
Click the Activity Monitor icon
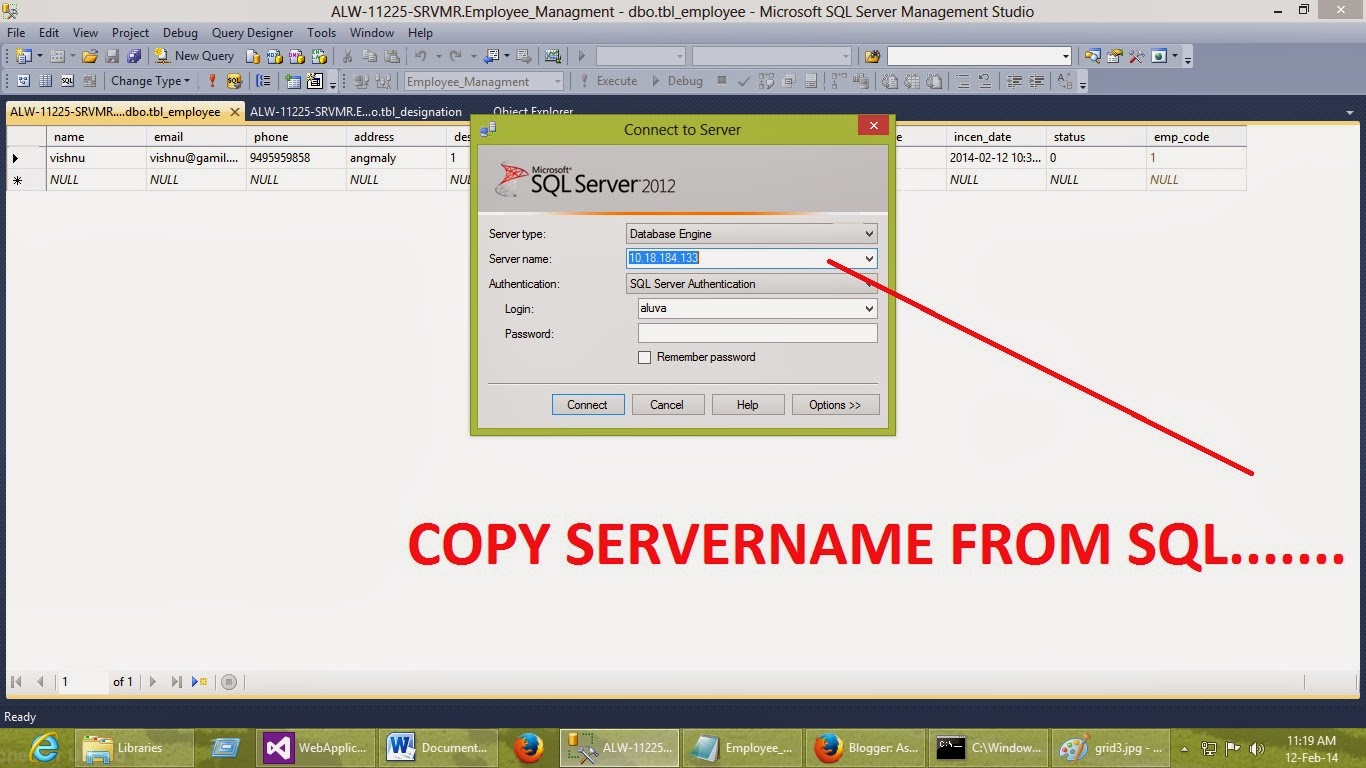(x=552, y=56)
